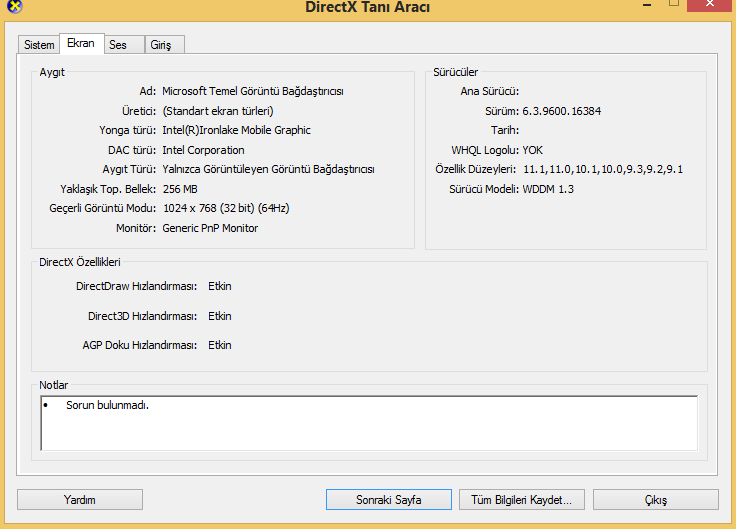Viewport: 736px width, 529px height.
Task: Click the 'Aygıt' group heading
Action: [52, 72]
